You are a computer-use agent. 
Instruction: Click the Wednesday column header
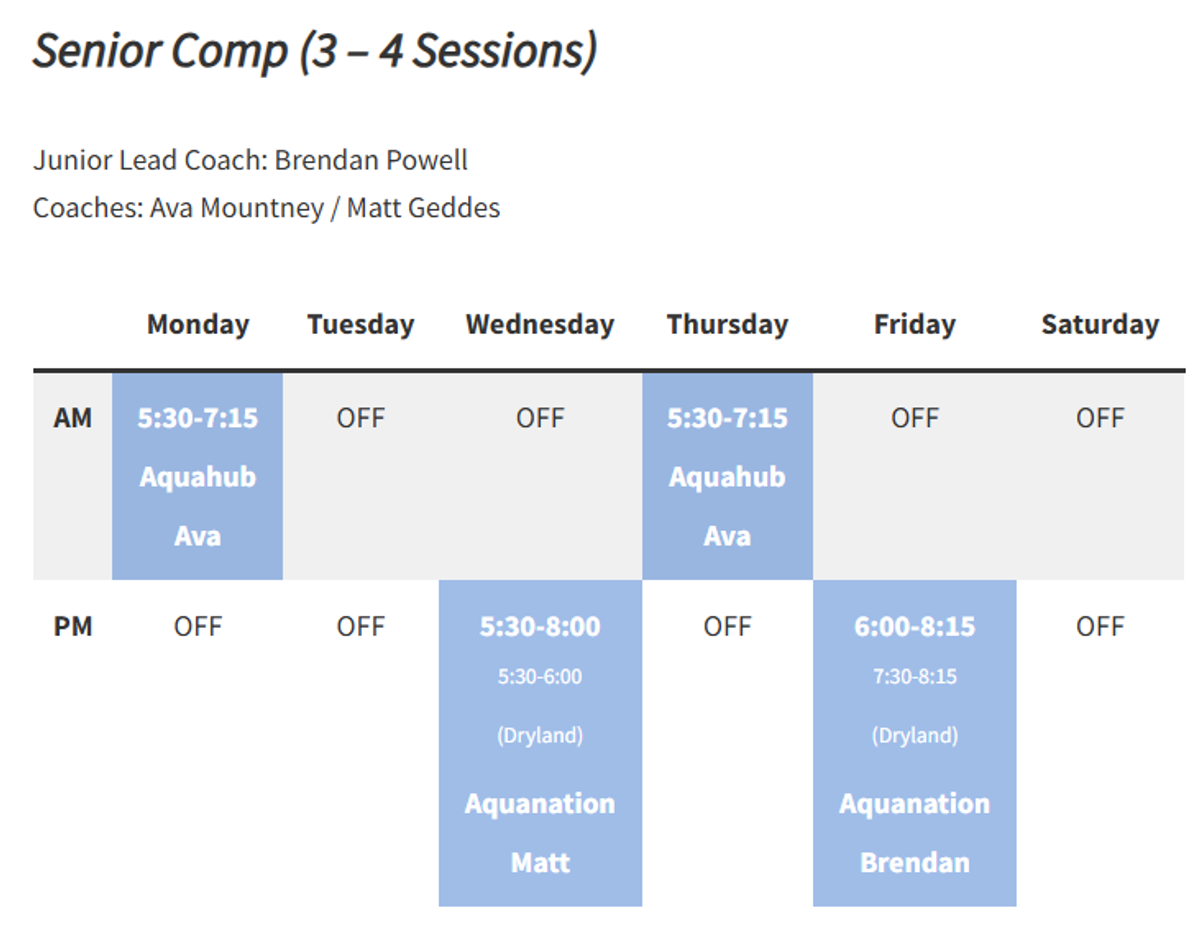pos(540,325)
